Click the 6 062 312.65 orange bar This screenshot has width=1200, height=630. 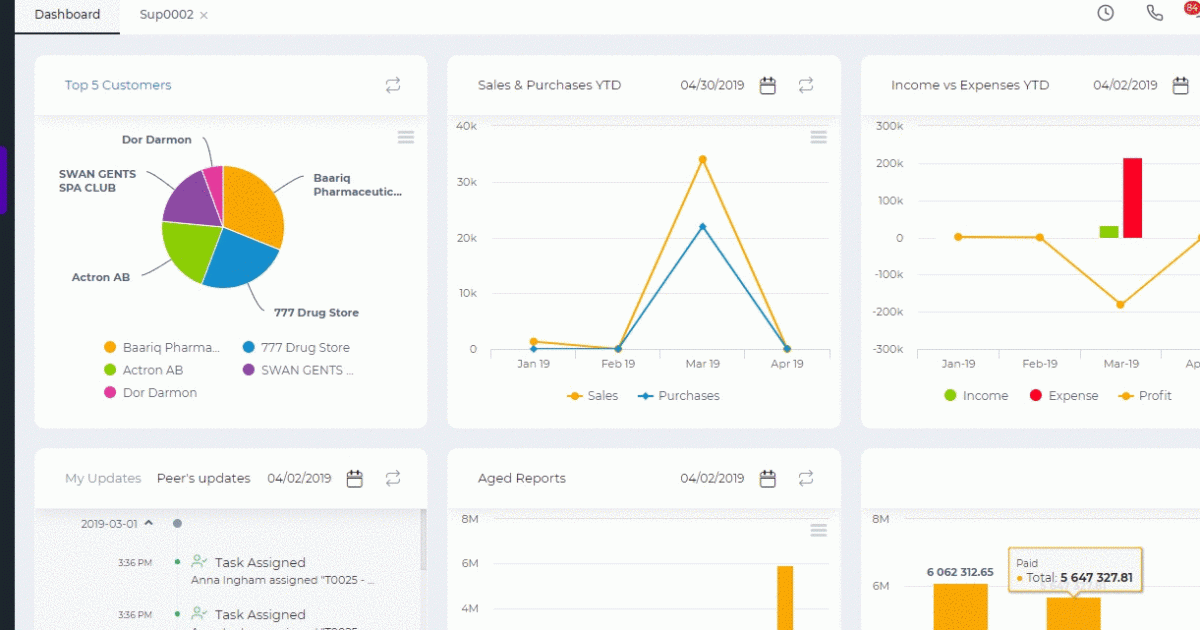point(961,607)
